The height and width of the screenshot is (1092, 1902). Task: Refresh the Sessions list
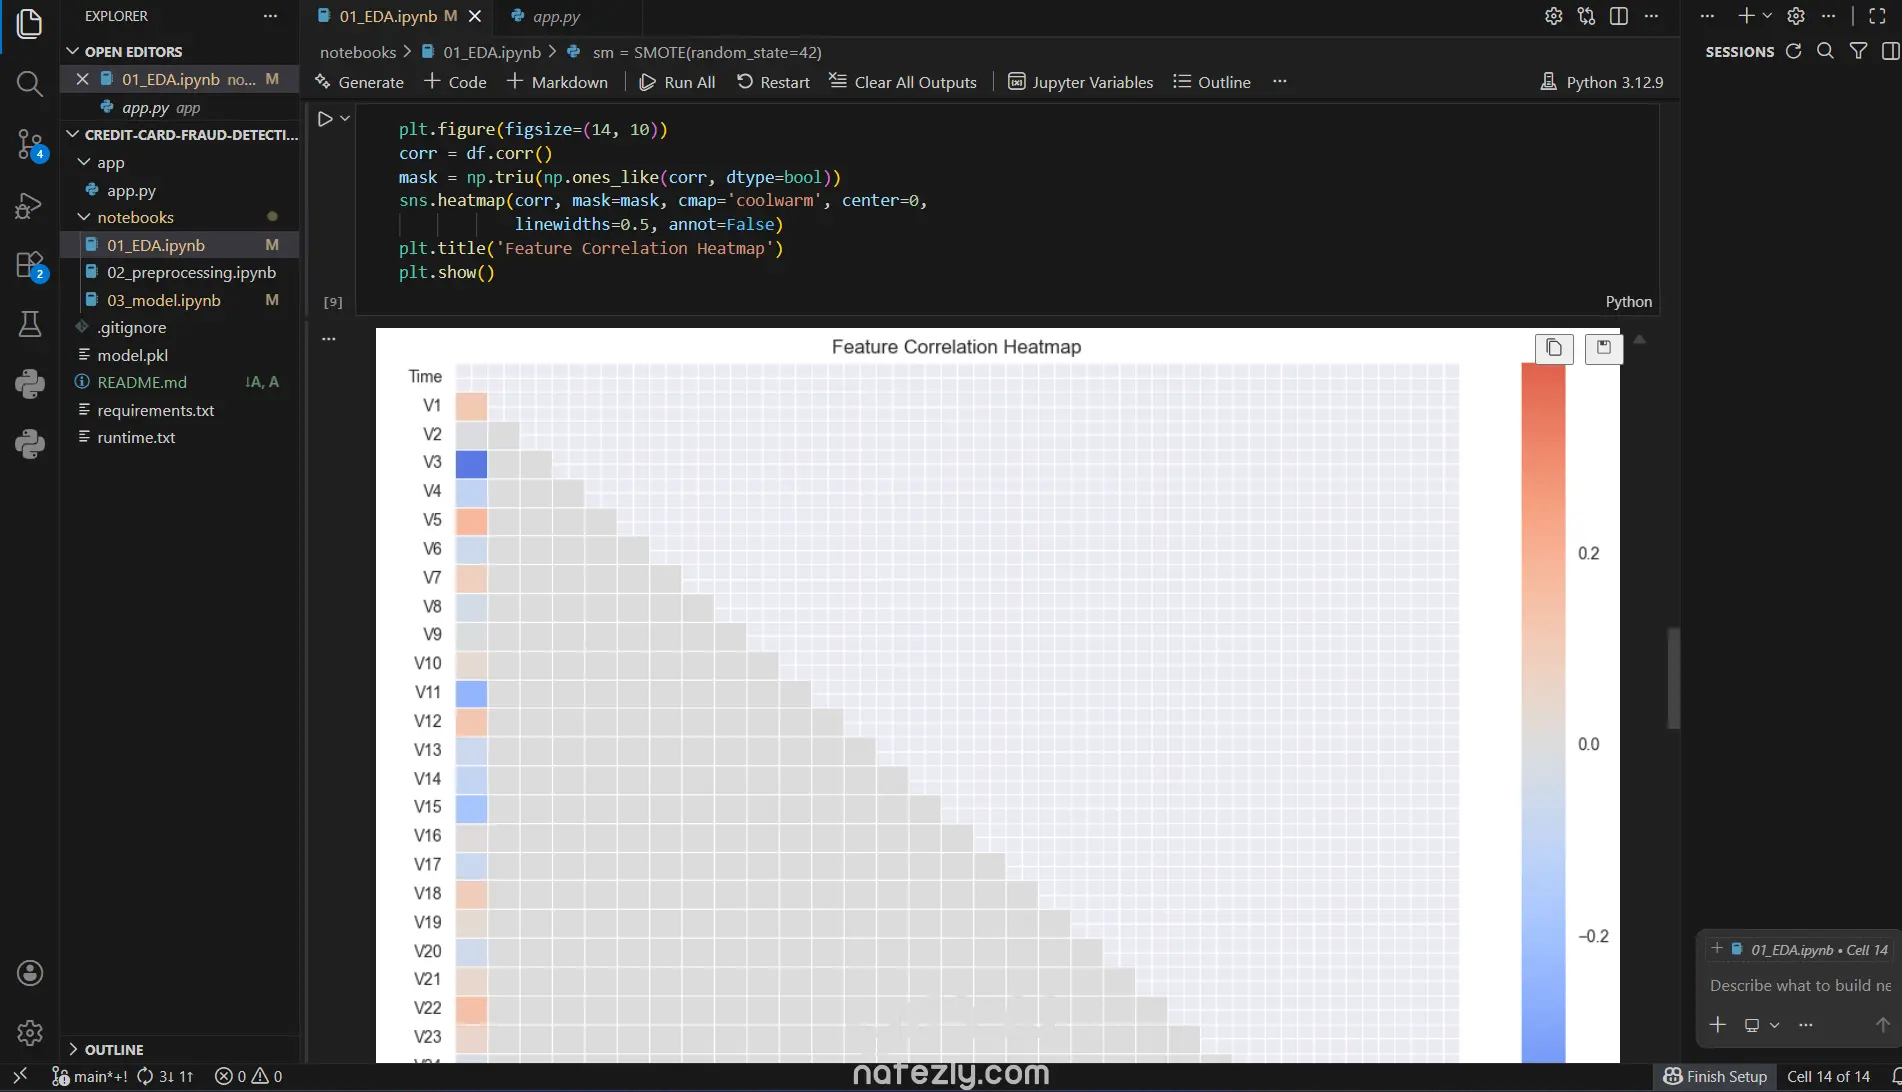(1793, 51)
